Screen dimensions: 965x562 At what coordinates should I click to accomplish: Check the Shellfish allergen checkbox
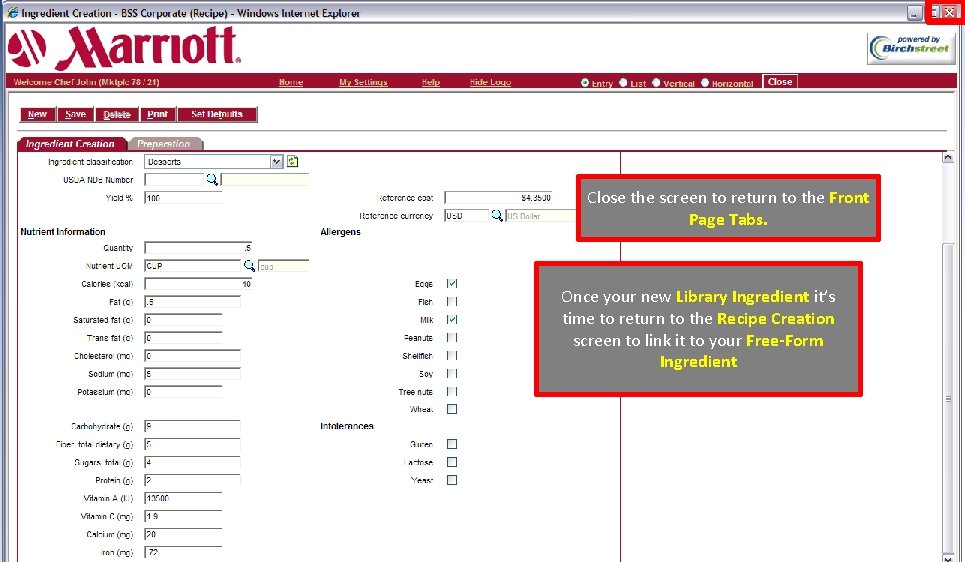click(x=452, y=356)
